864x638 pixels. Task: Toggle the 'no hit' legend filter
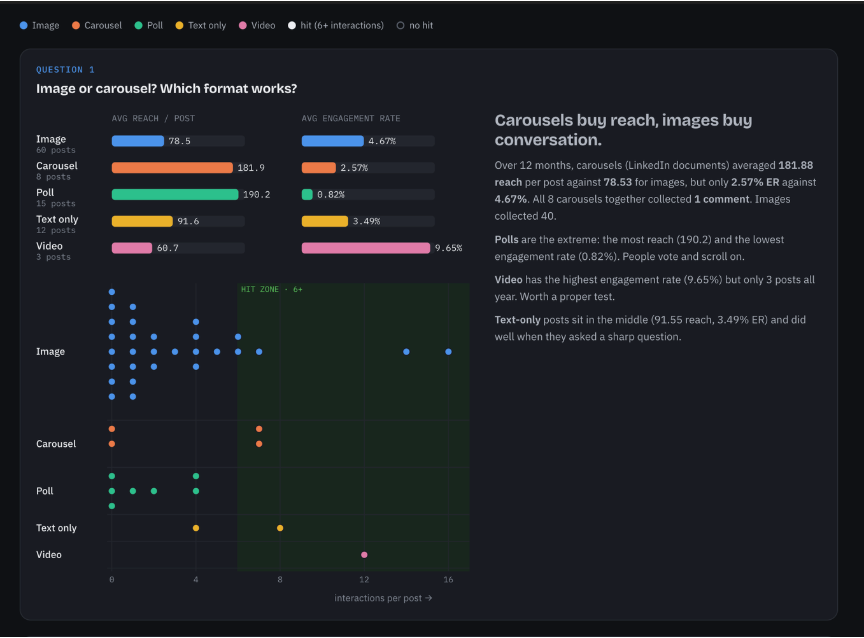pyautogui.click(x=415, y=25)
